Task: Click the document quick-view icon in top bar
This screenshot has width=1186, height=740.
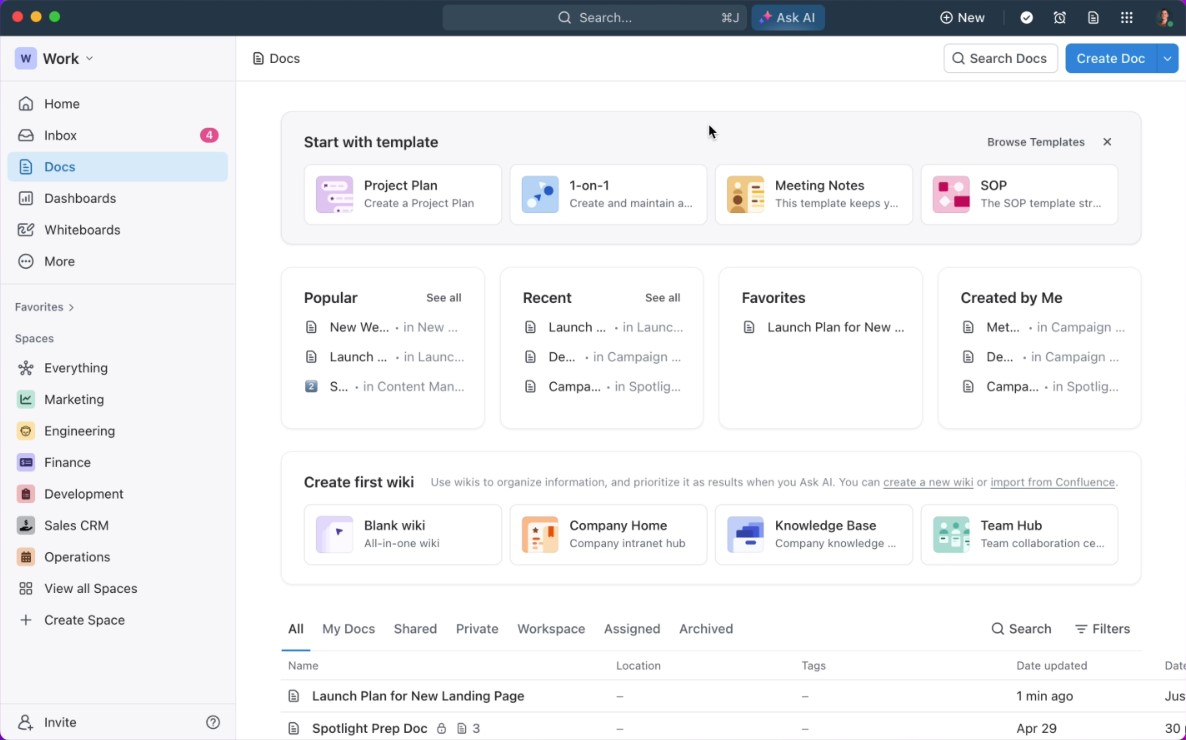Action: tap(1093, 17)
